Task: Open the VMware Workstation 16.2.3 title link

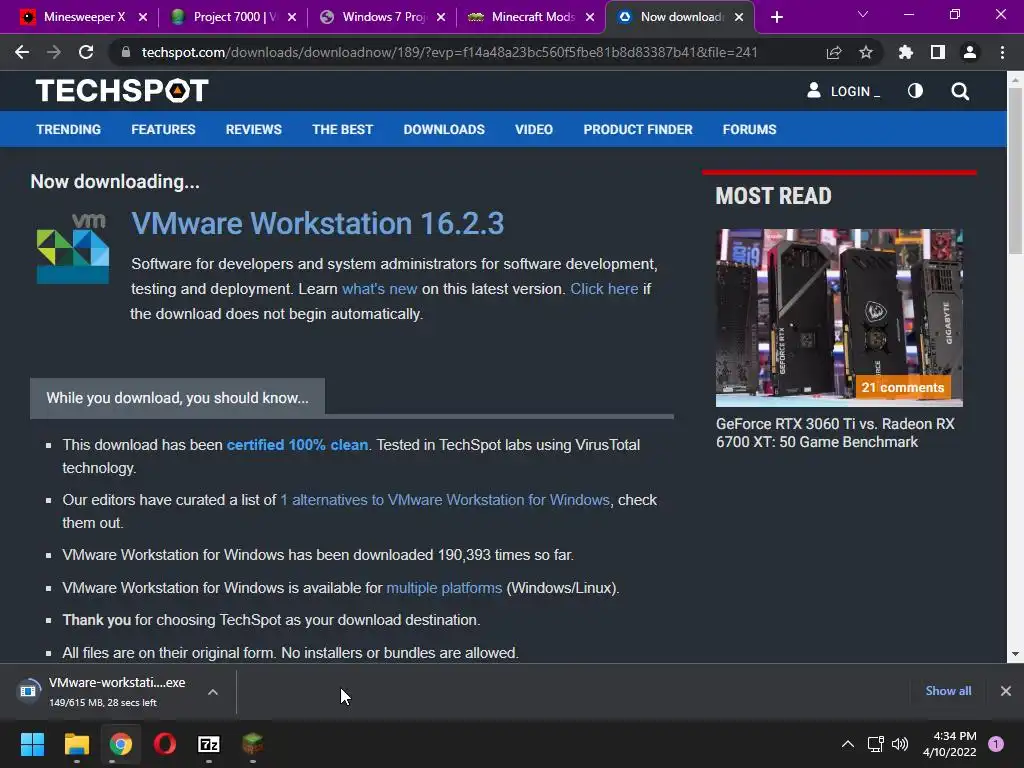Action: 317,223
